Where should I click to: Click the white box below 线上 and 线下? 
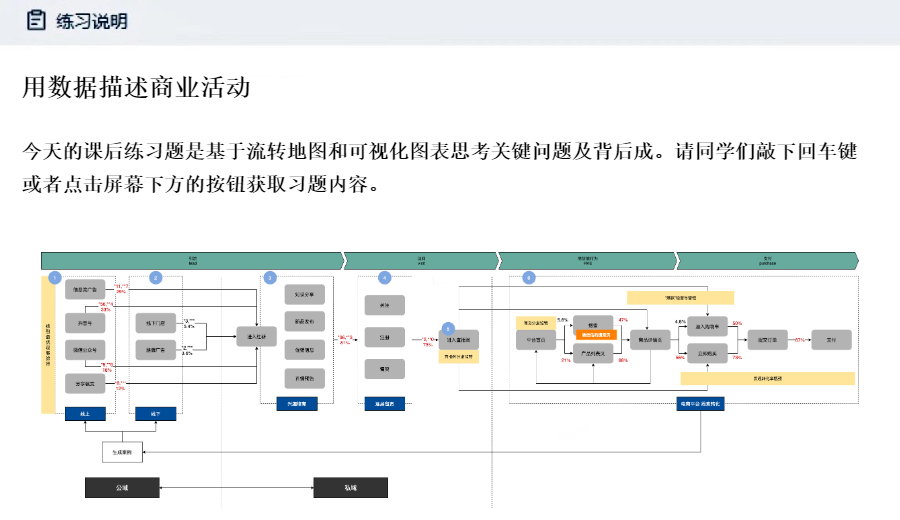tap(123, 452)
